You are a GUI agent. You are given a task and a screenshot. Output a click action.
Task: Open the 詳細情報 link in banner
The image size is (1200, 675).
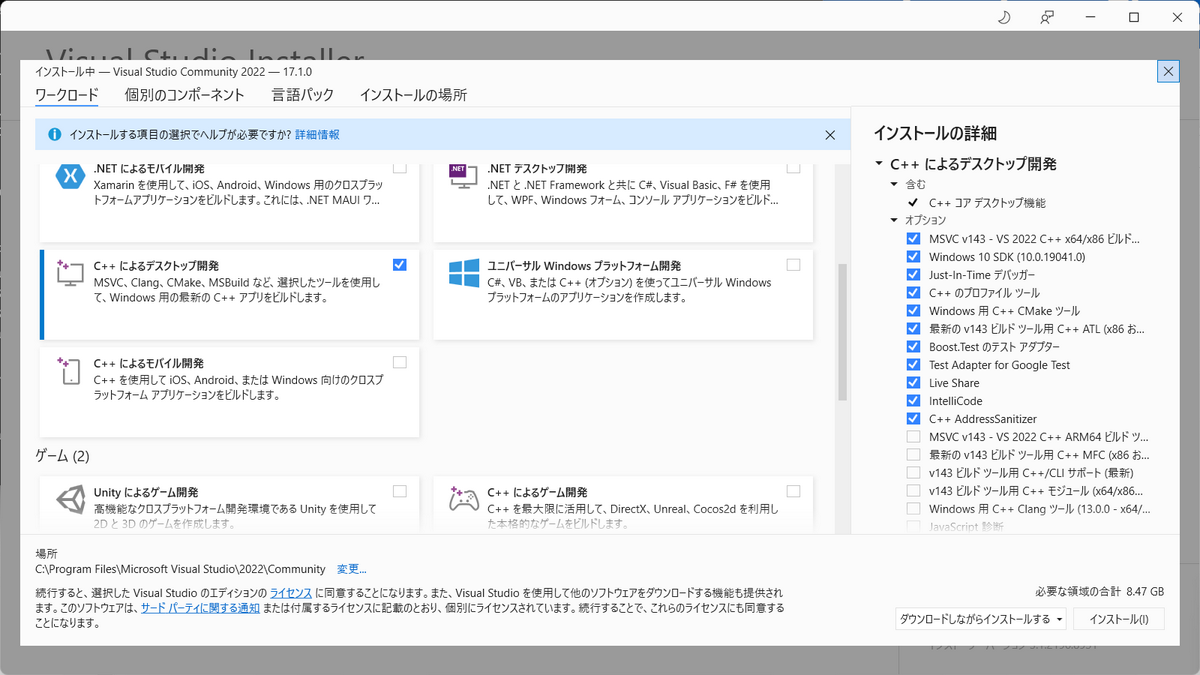pyautogui.click(x=317, y=134)
